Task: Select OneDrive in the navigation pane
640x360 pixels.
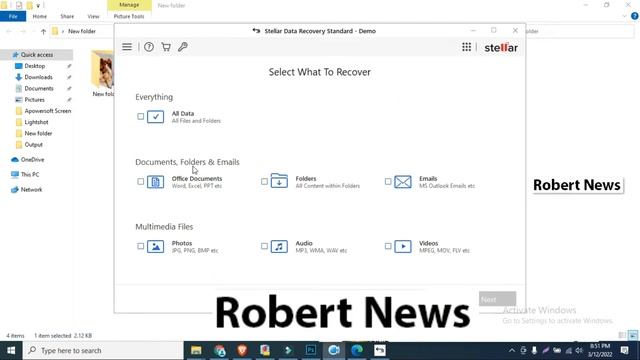Action: 33,160
